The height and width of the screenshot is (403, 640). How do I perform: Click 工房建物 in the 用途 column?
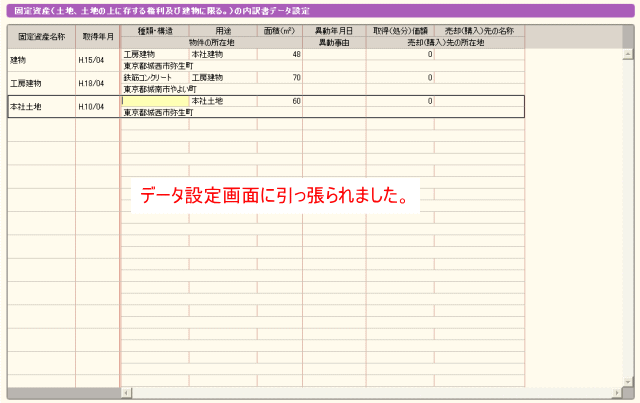[223, 78]
